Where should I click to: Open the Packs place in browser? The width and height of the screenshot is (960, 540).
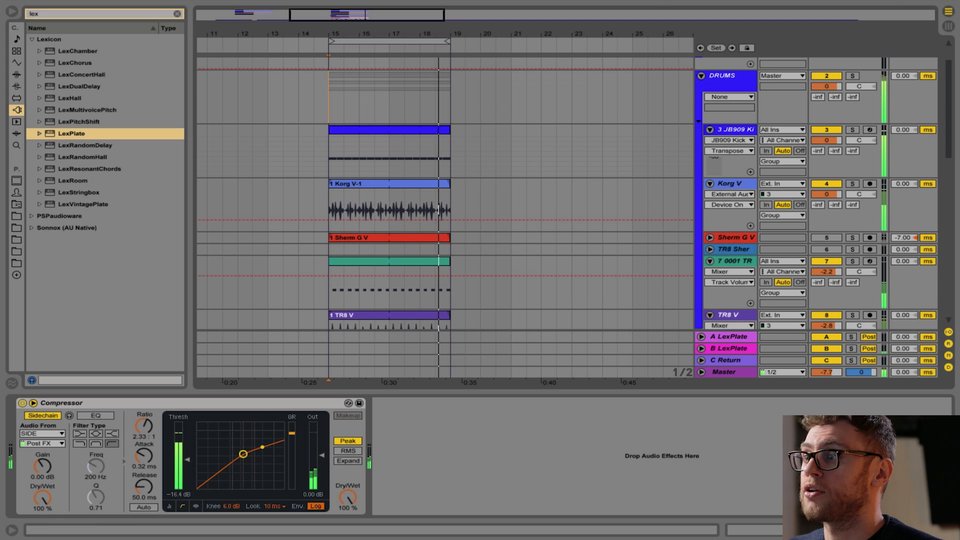[17, 181]
